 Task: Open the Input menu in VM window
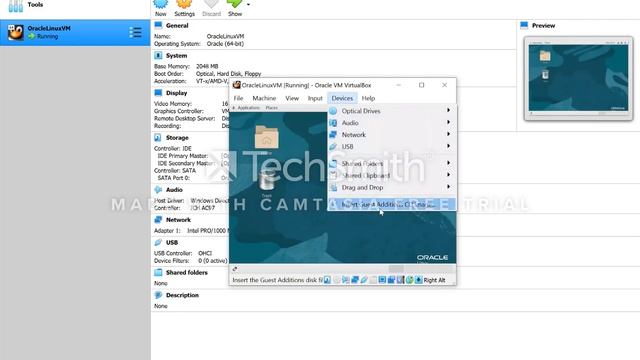point(315,98)
